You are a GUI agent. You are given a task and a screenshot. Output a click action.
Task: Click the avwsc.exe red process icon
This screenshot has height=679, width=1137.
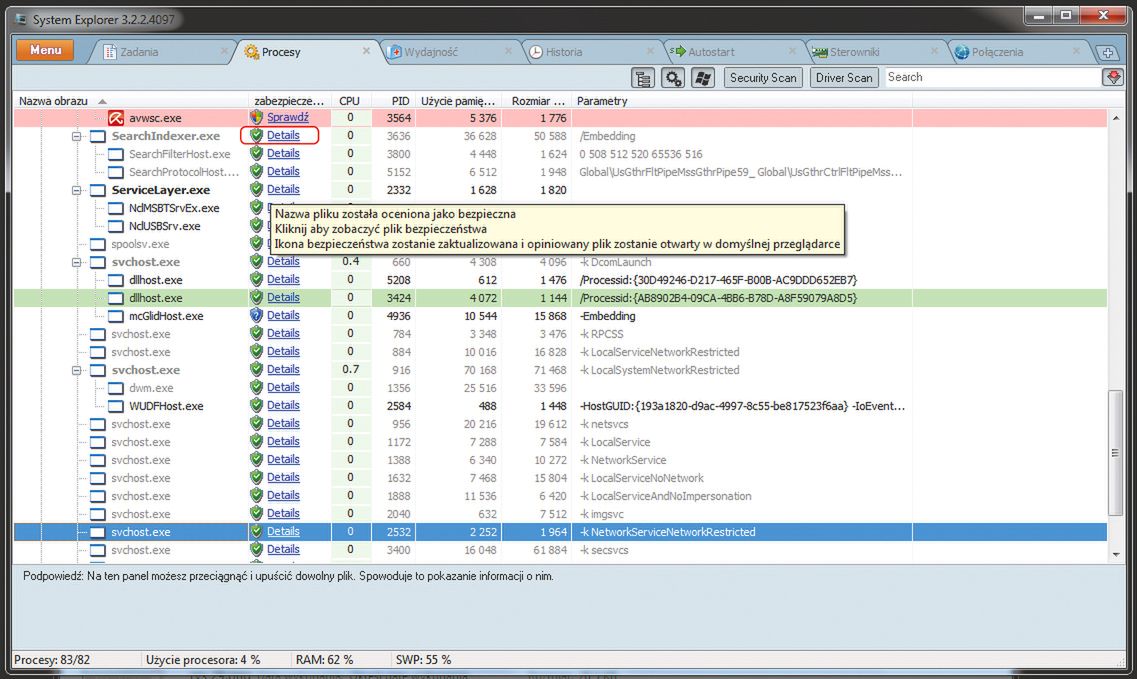pos(116,118)
